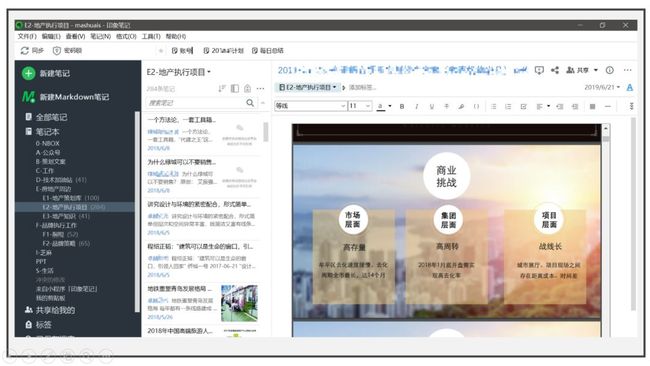Open the 笔记(N) menu

click(x=101, y=36)
